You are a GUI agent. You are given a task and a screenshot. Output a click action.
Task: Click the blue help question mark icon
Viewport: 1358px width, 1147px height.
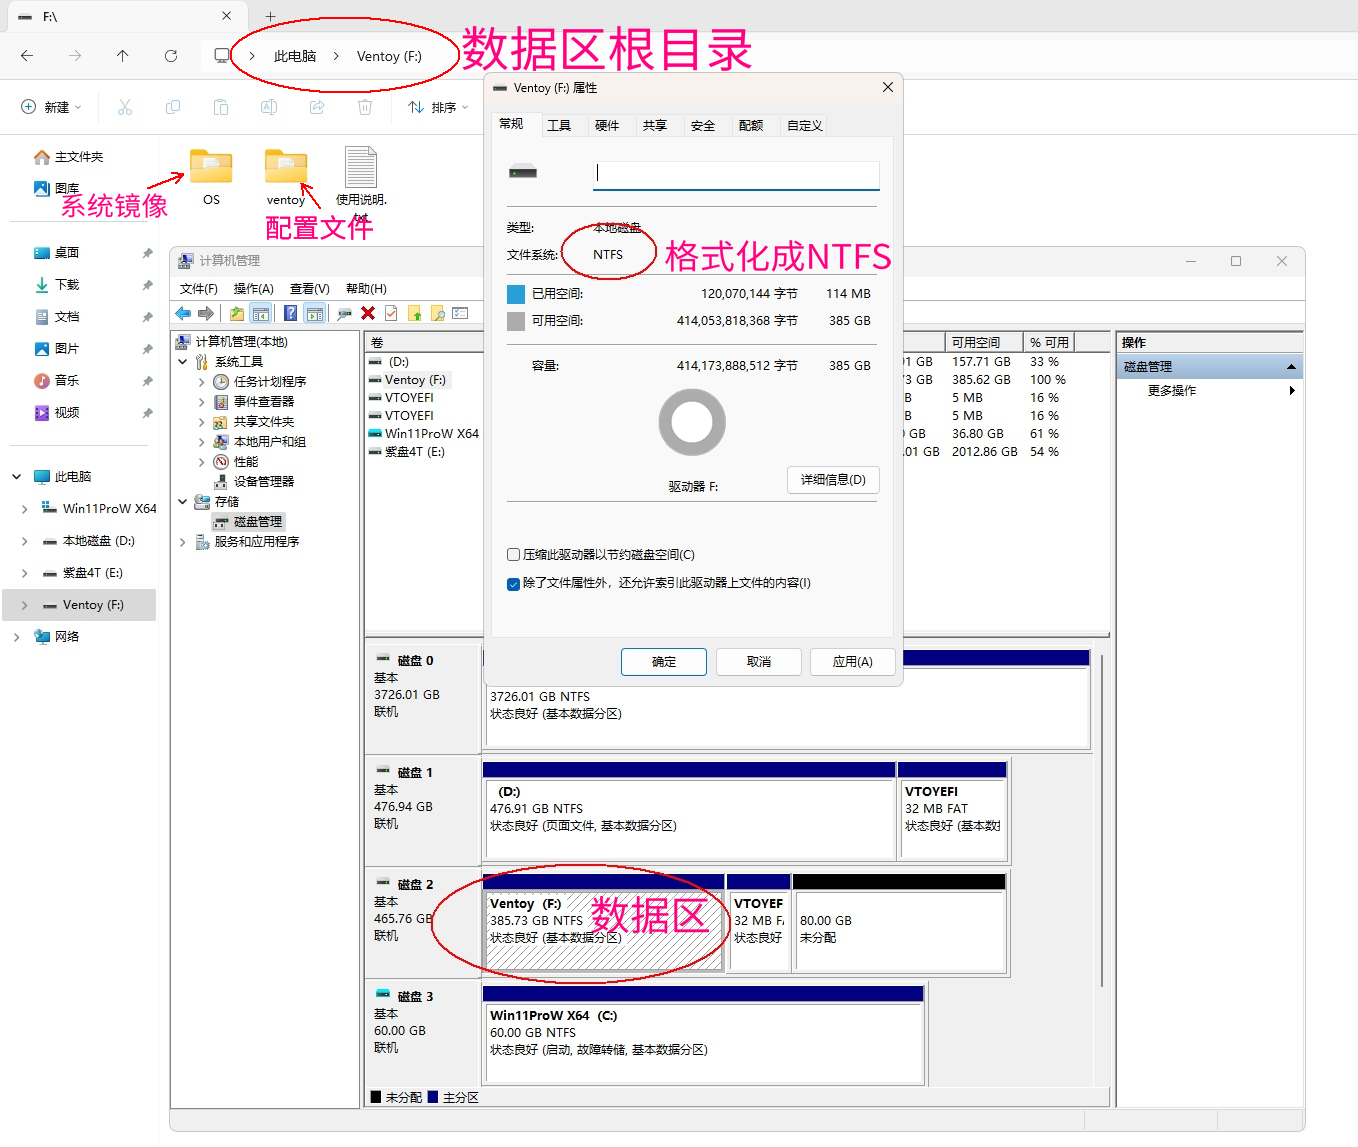(x=290, y=314)
